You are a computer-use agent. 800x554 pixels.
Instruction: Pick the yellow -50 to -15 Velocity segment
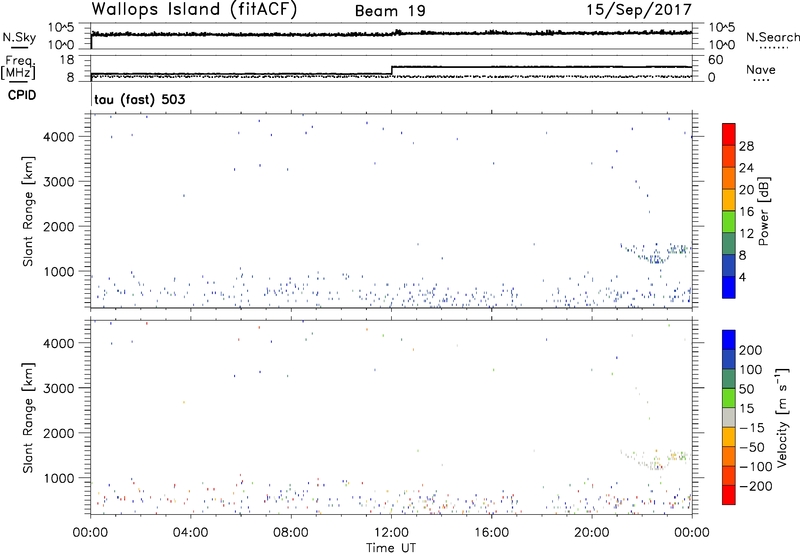click(x=729, y=437)
